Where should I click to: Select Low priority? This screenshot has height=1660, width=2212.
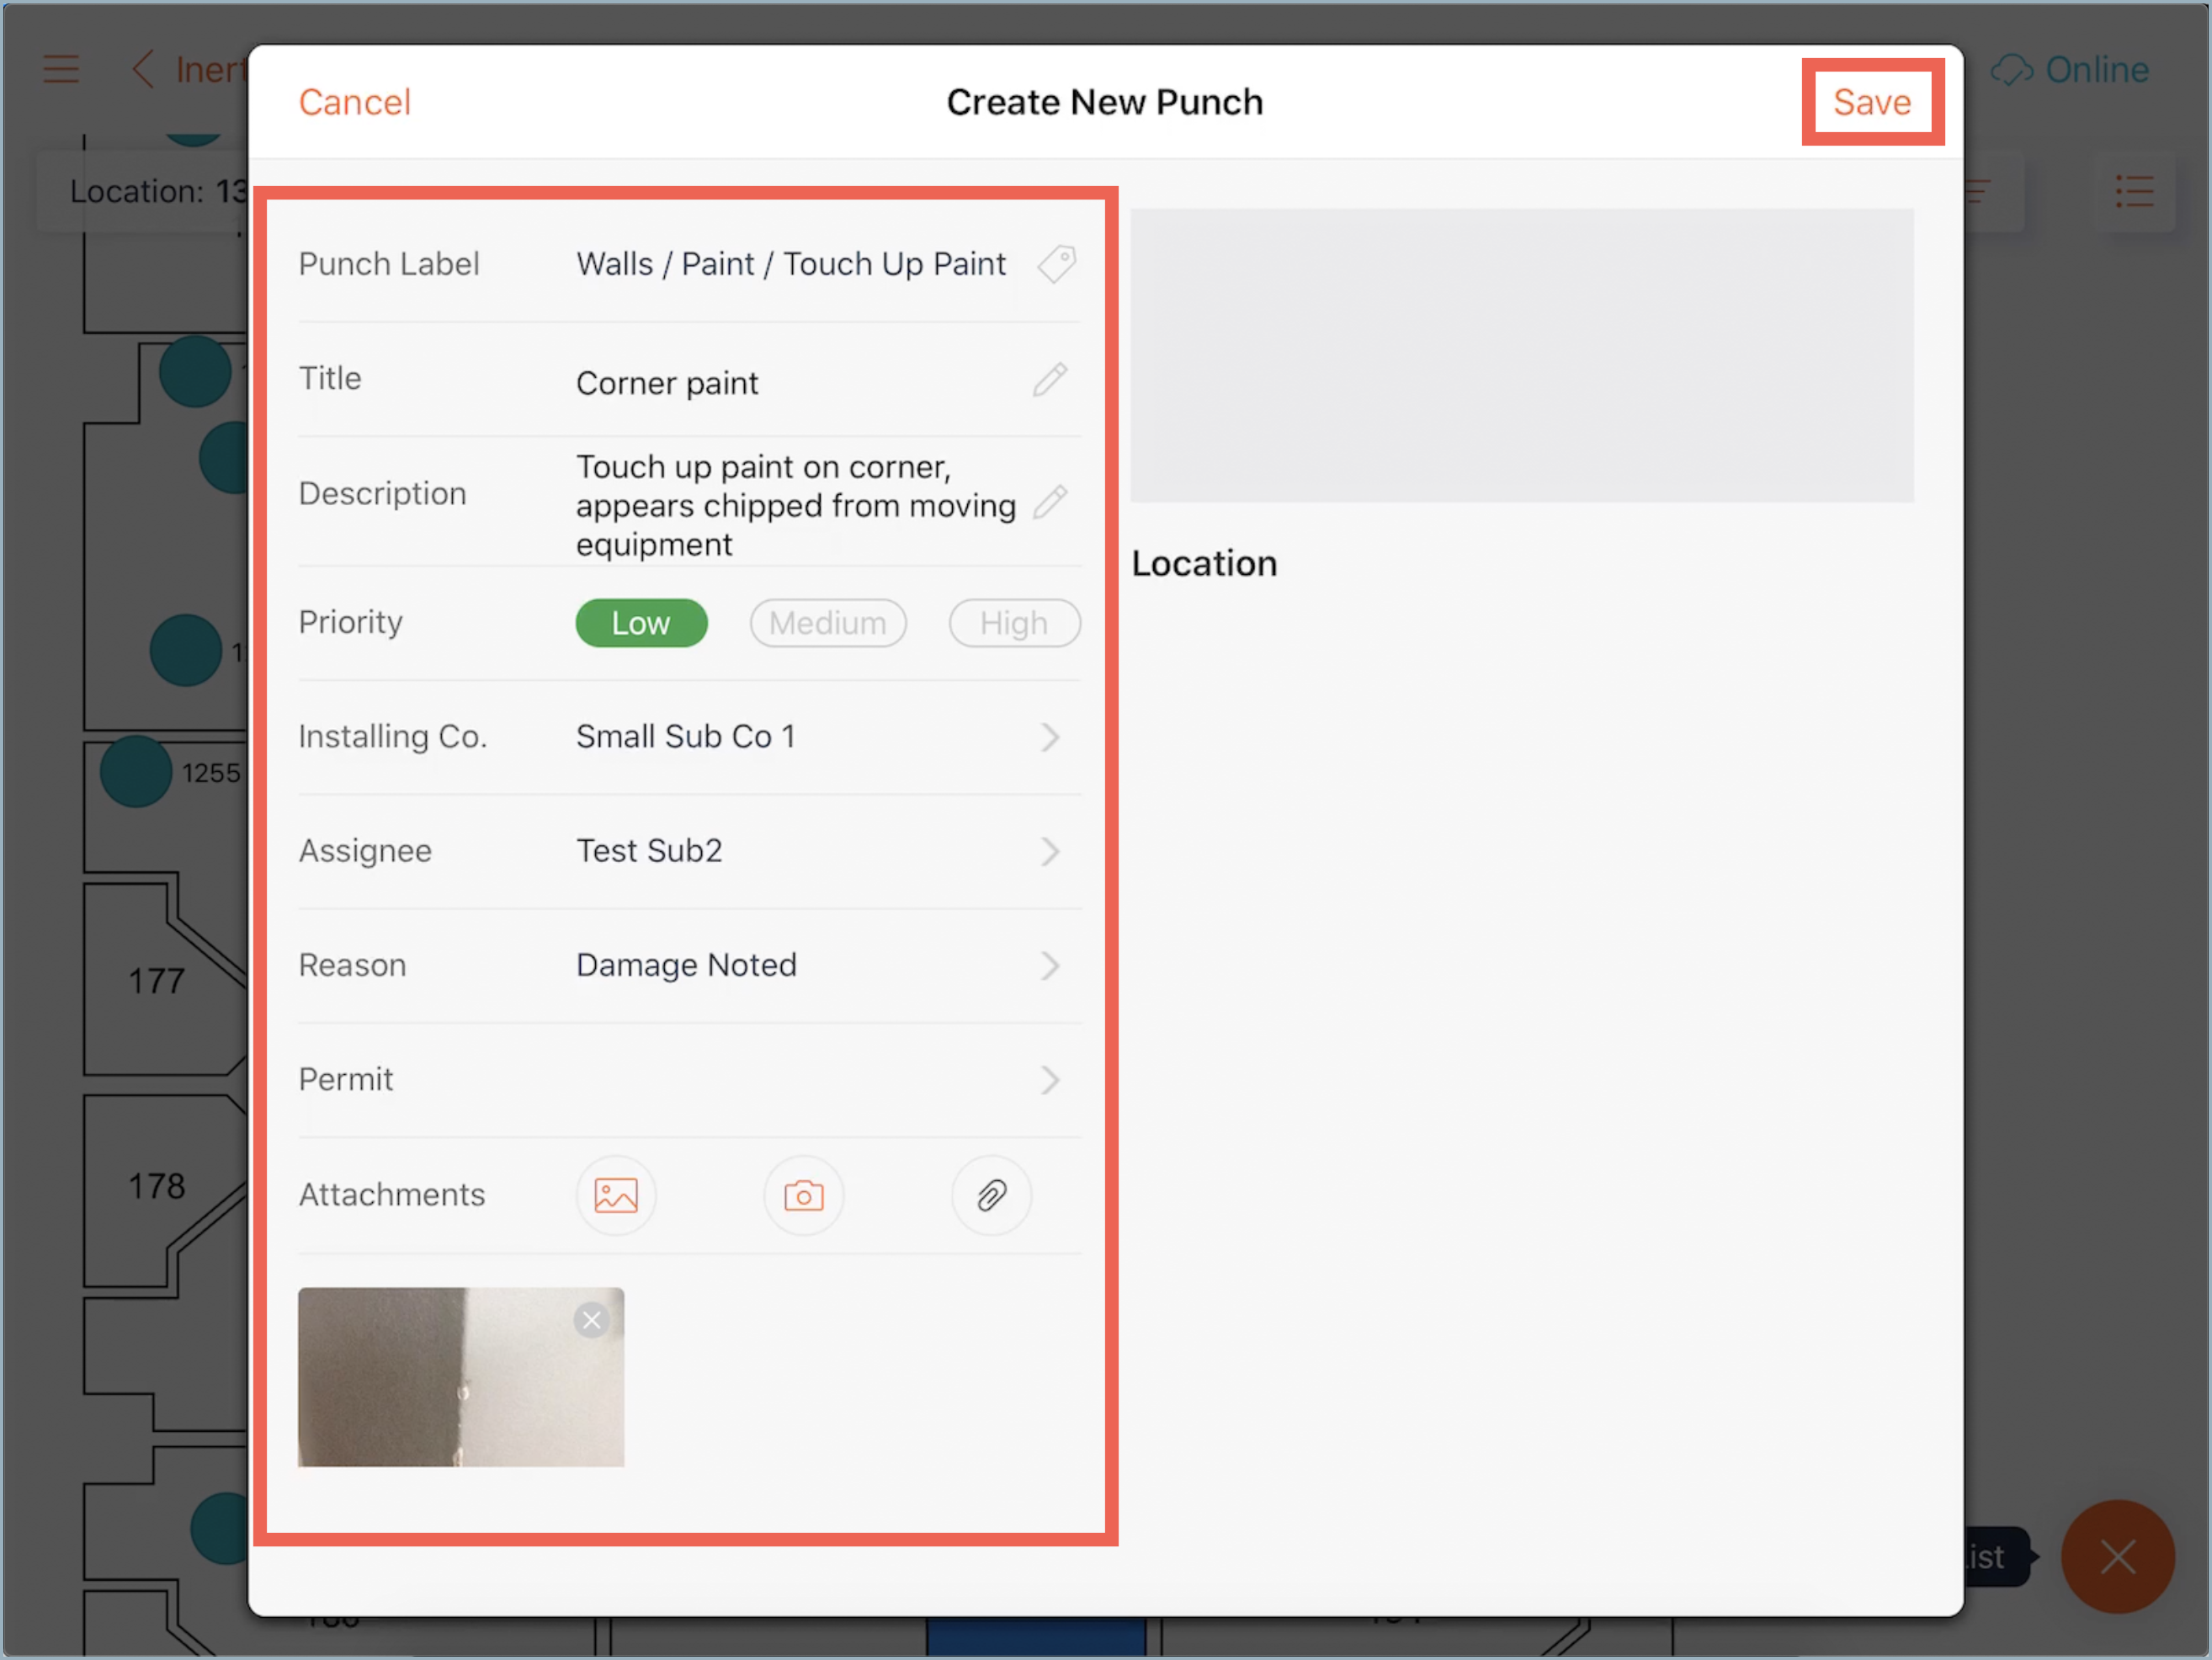pyautogui.click(x=641, y=623)
